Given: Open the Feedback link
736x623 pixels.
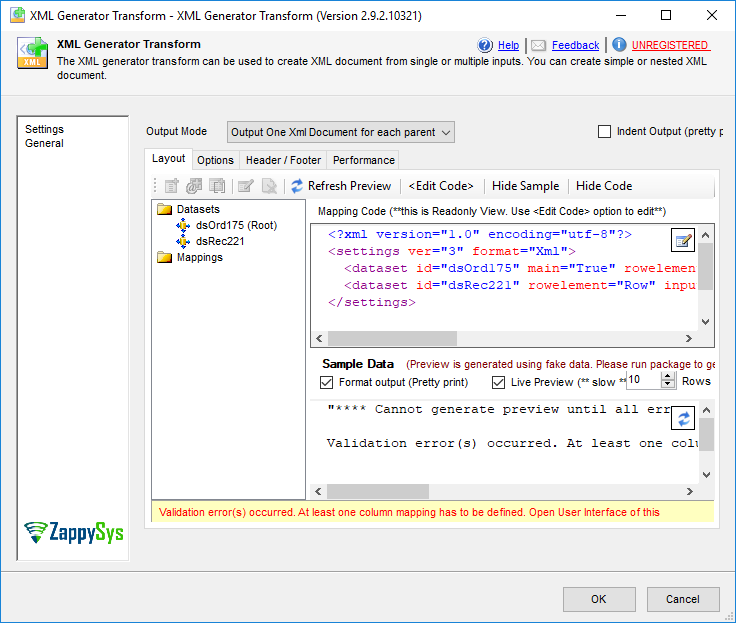Looking at the screenshot, I should (575, 46).
